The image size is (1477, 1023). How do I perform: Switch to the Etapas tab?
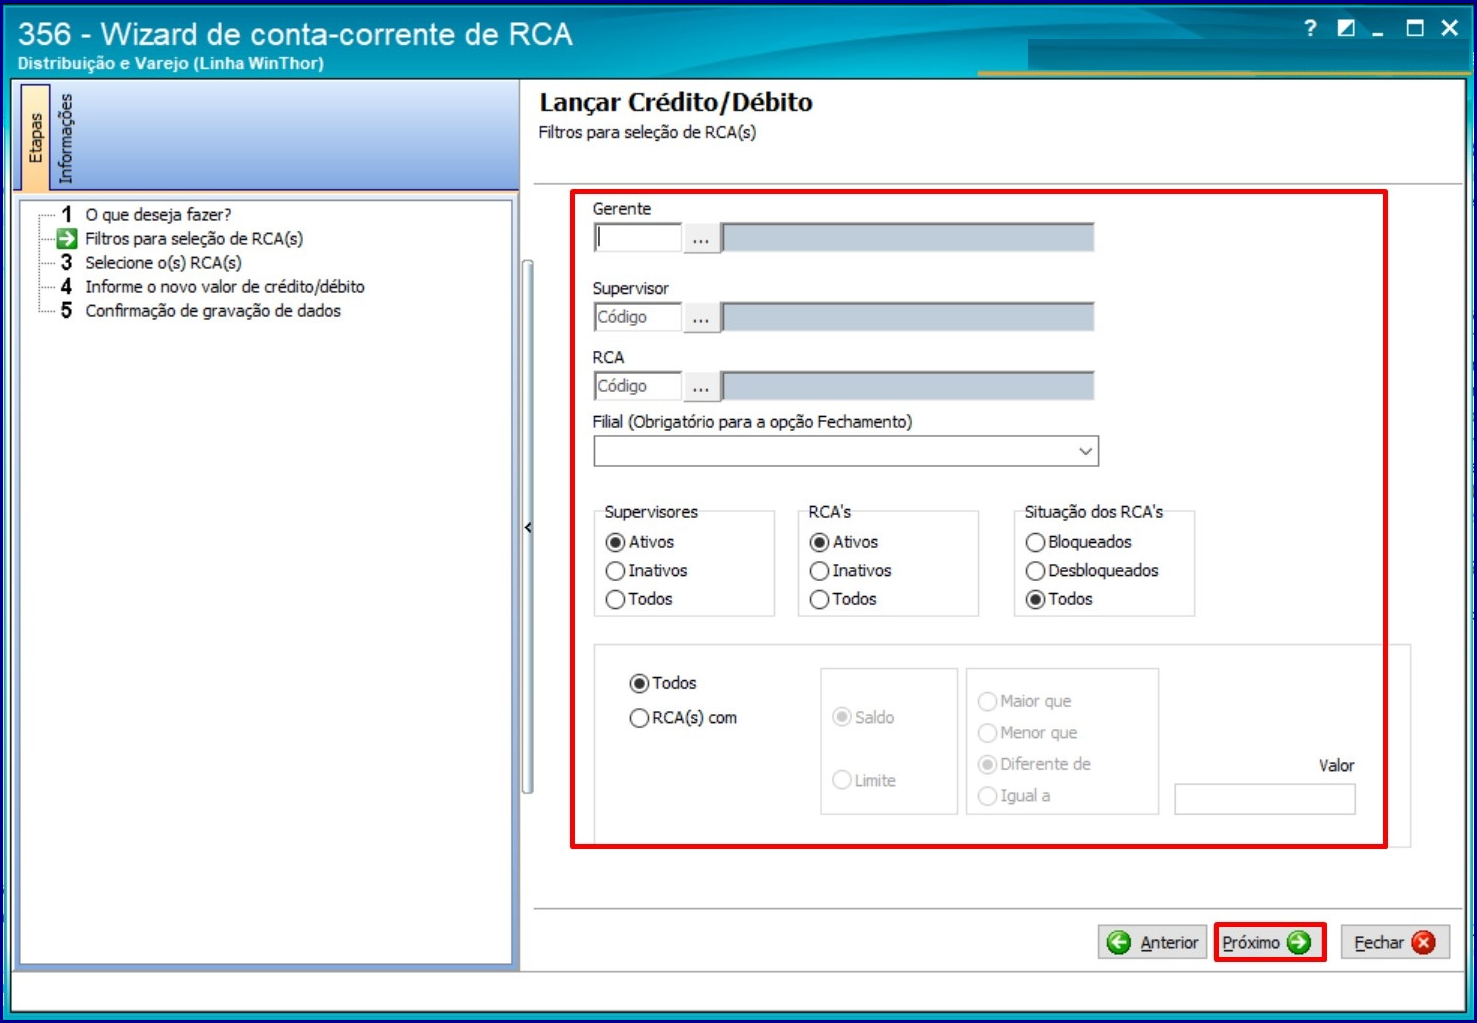[x=36, y=137]
